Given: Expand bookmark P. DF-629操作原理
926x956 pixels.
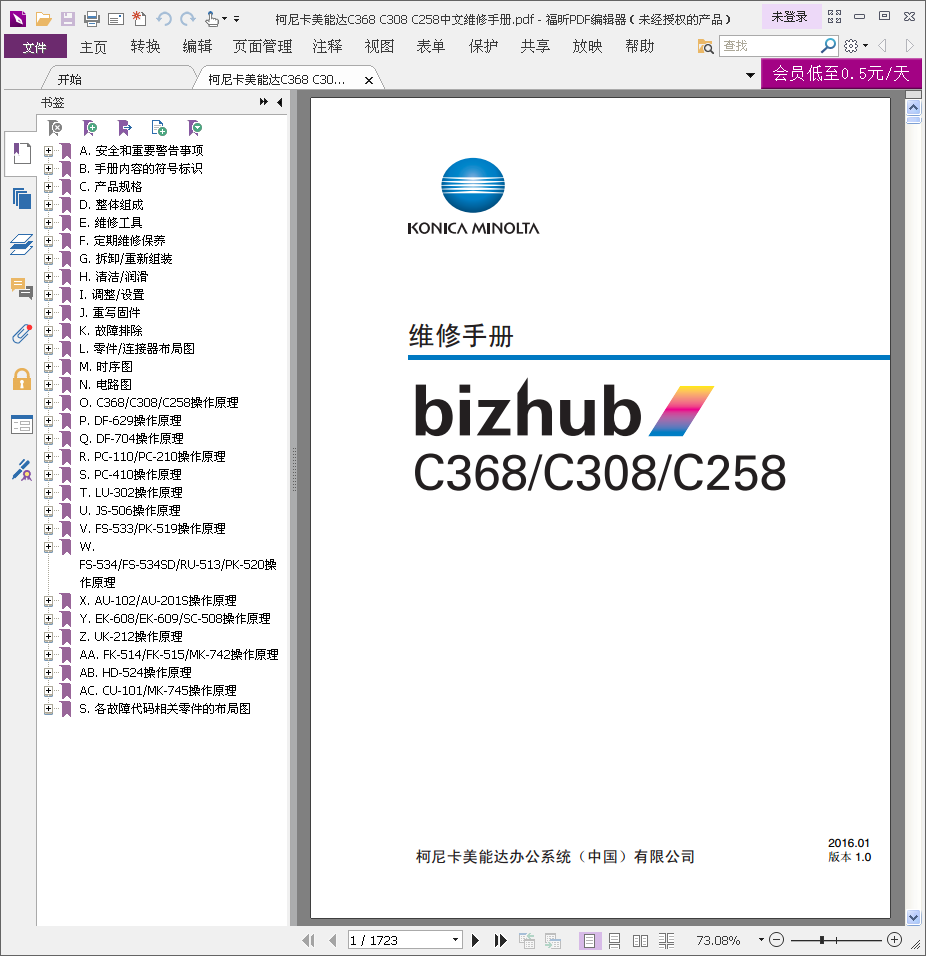Looking at the screenshot, I should click(49, 421).
